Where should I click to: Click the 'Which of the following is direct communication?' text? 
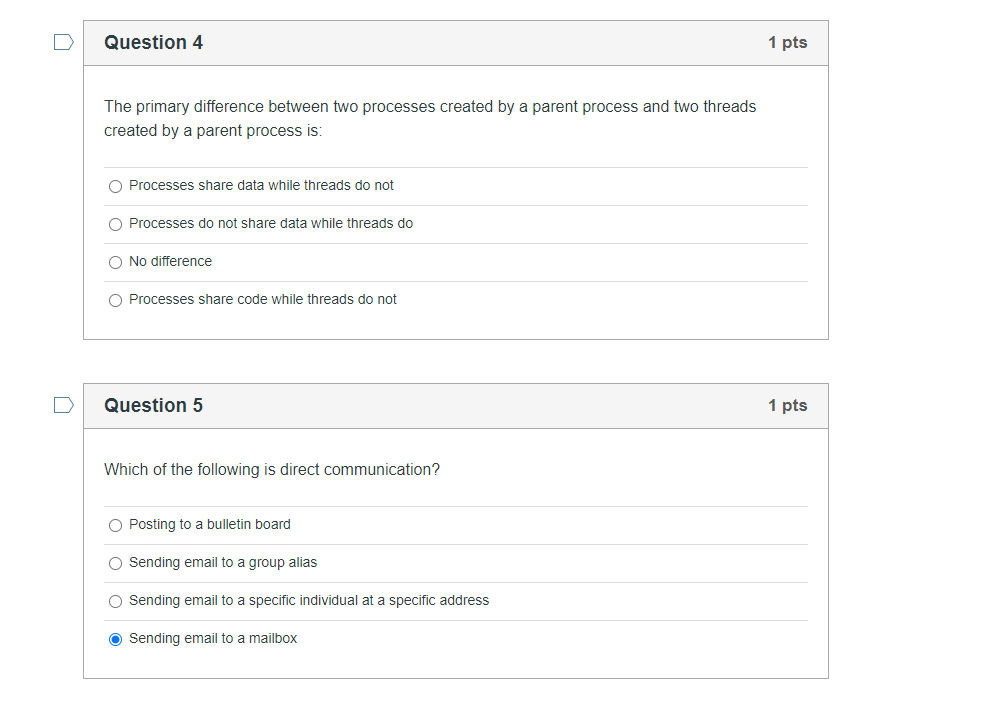[271, 470]
